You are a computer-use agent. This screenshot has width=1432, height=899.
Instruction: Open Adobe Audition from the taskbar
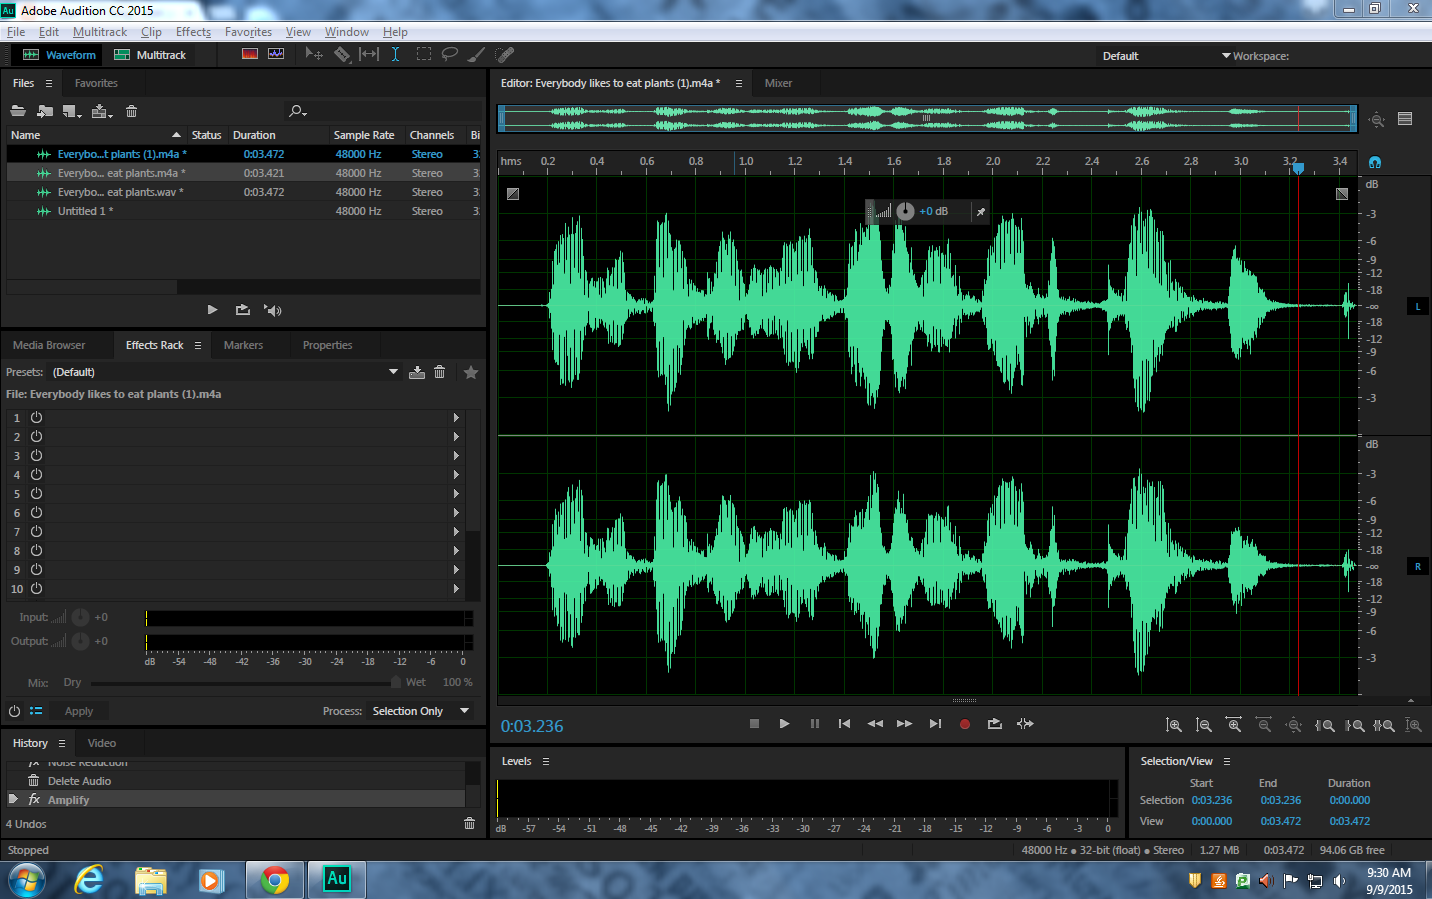click(x=336, y=879)
